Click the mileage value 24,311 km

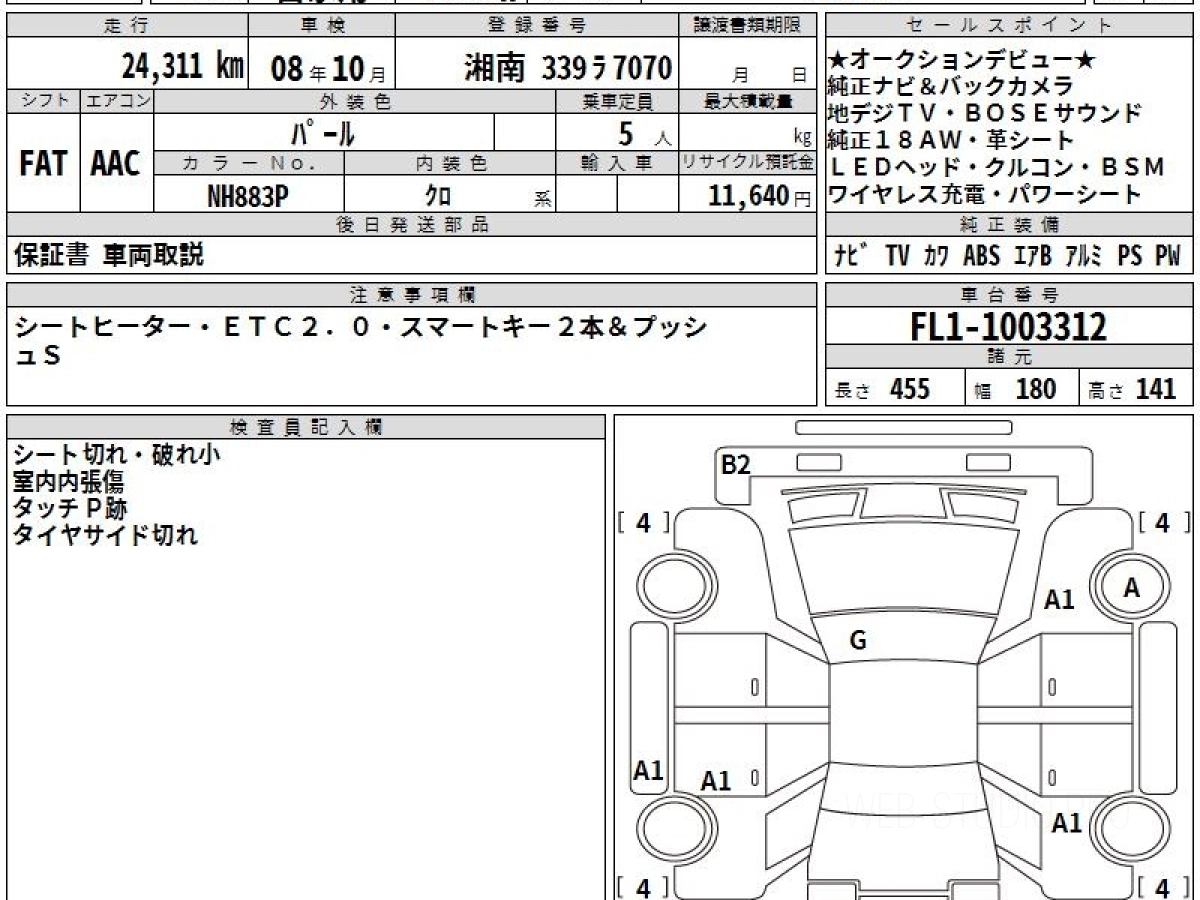coord(183,67)
